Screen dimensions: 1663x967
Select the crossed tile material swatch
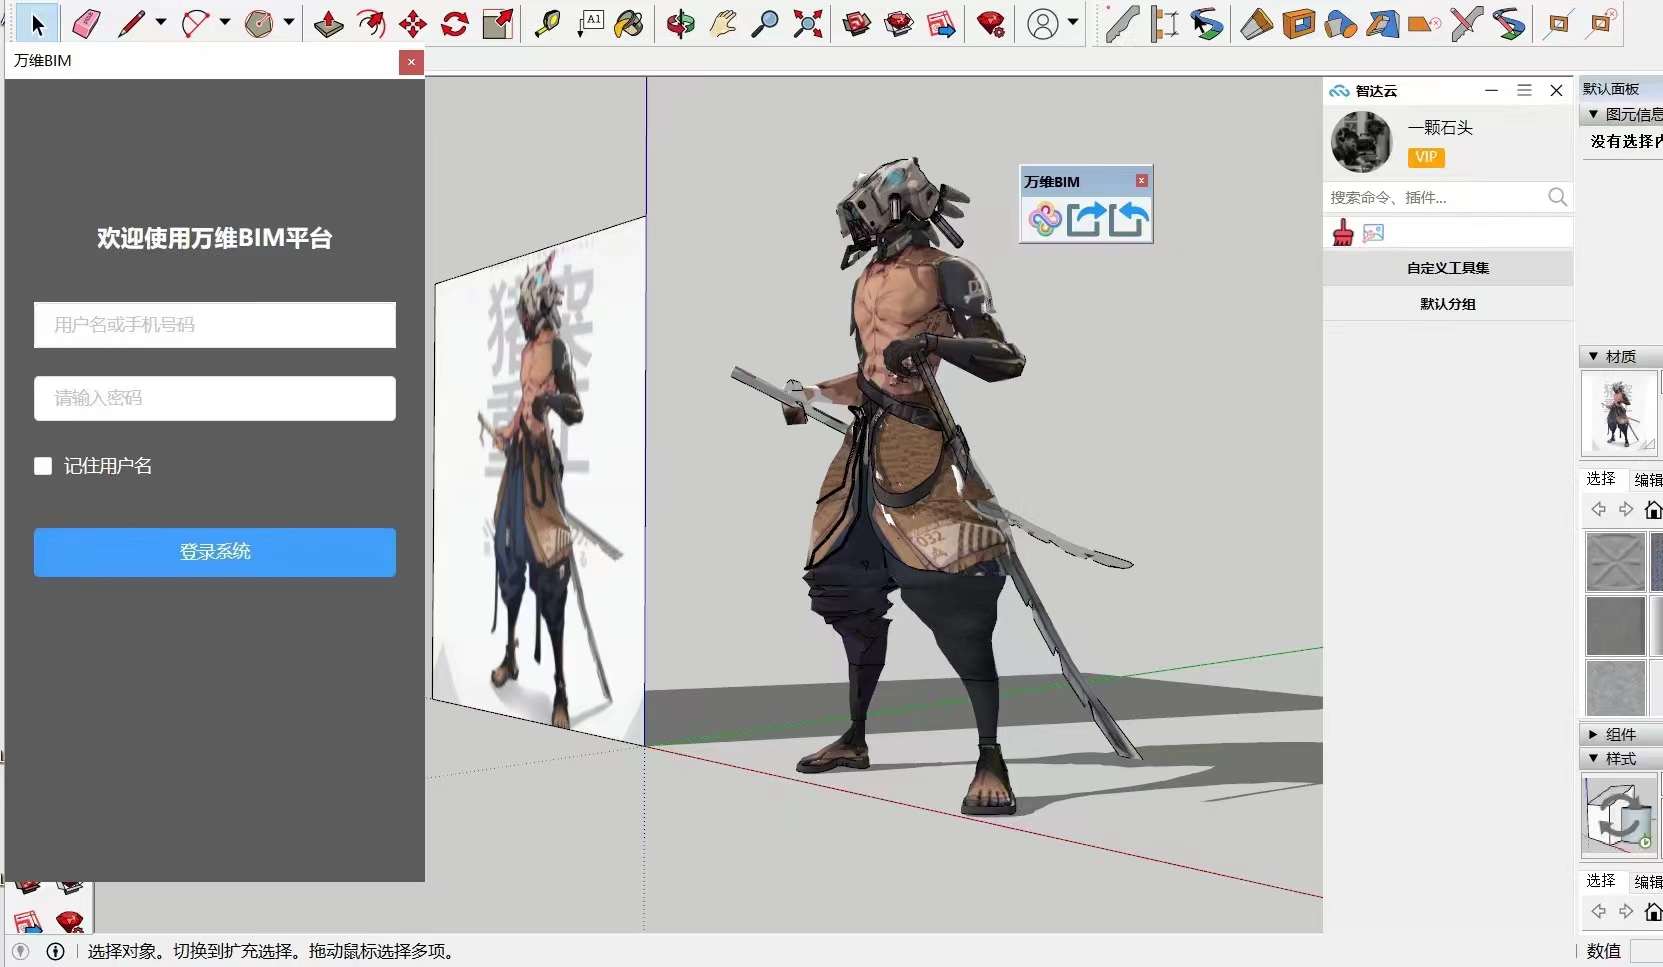pyautogui.click(x=1615, y=562)
